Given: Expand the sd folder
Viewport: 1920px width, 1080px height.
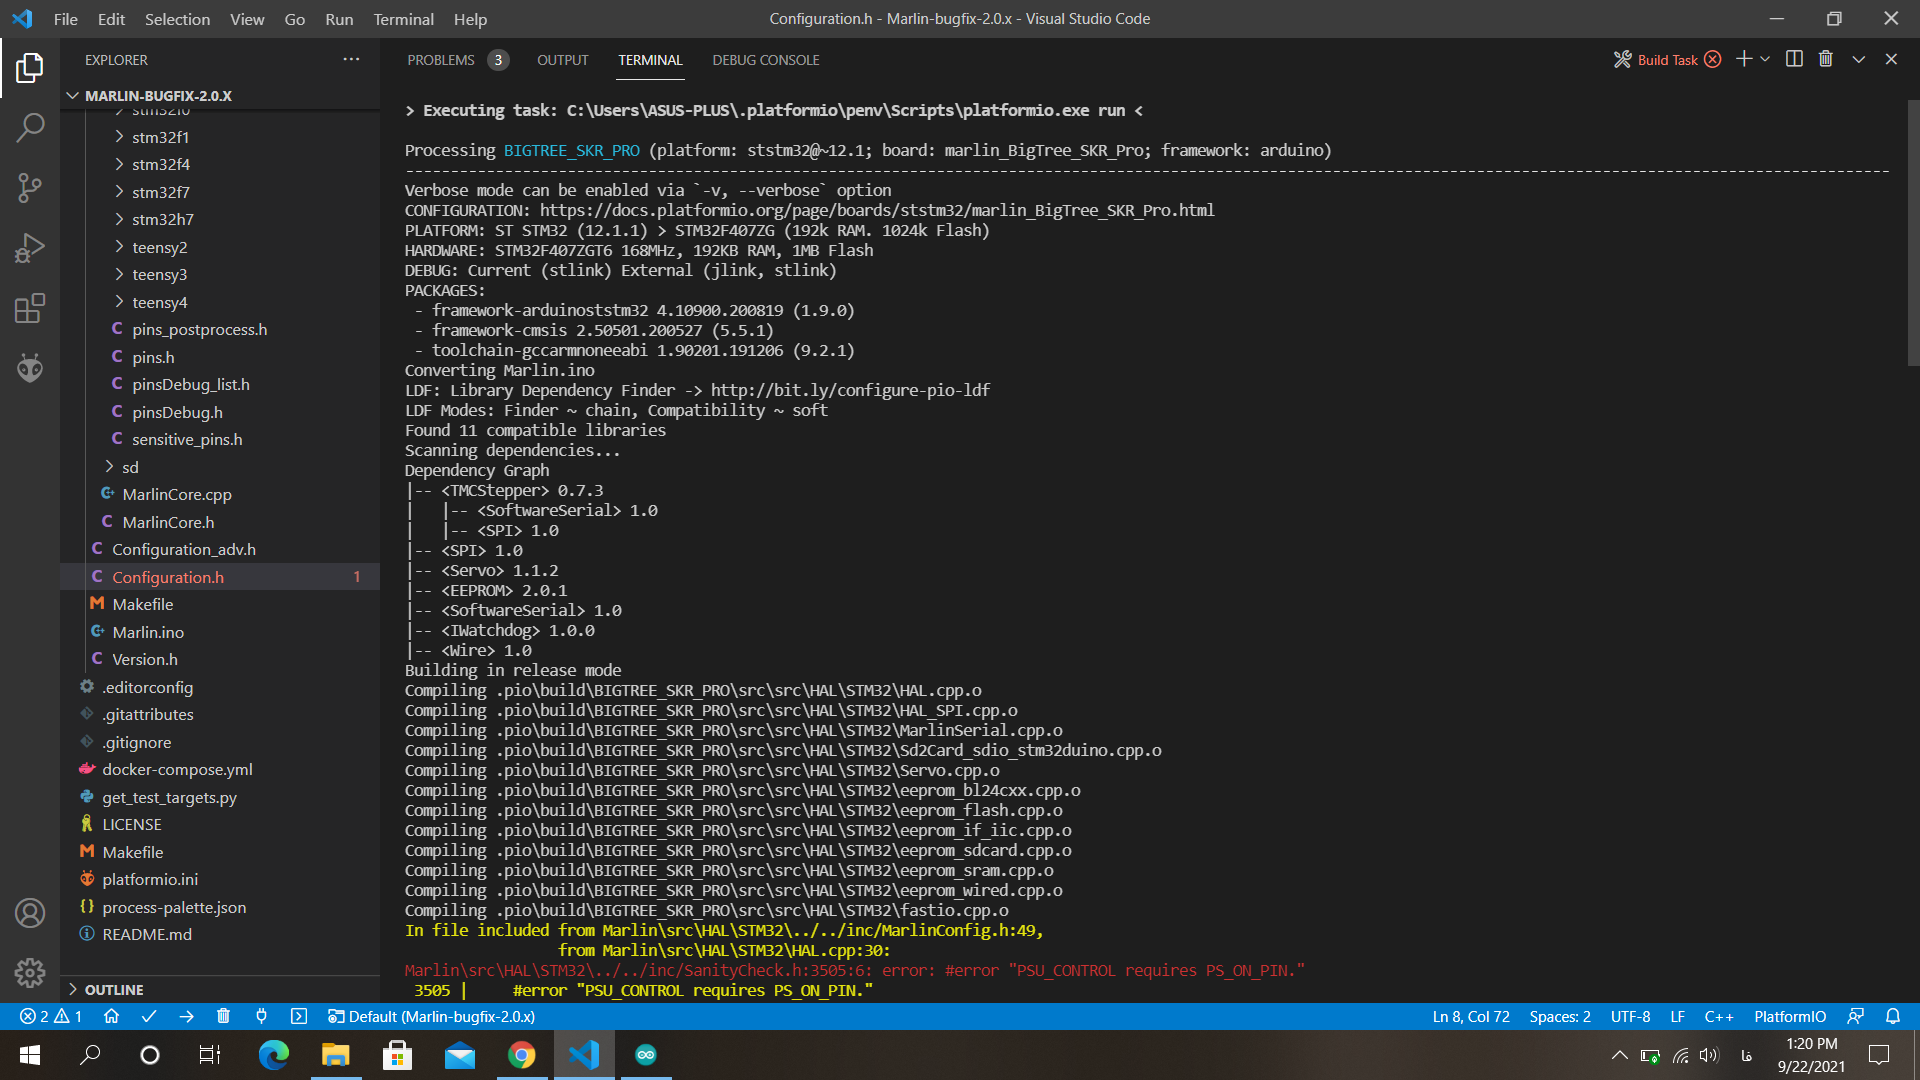Looking at the screenshot, I should coord(130,466).
